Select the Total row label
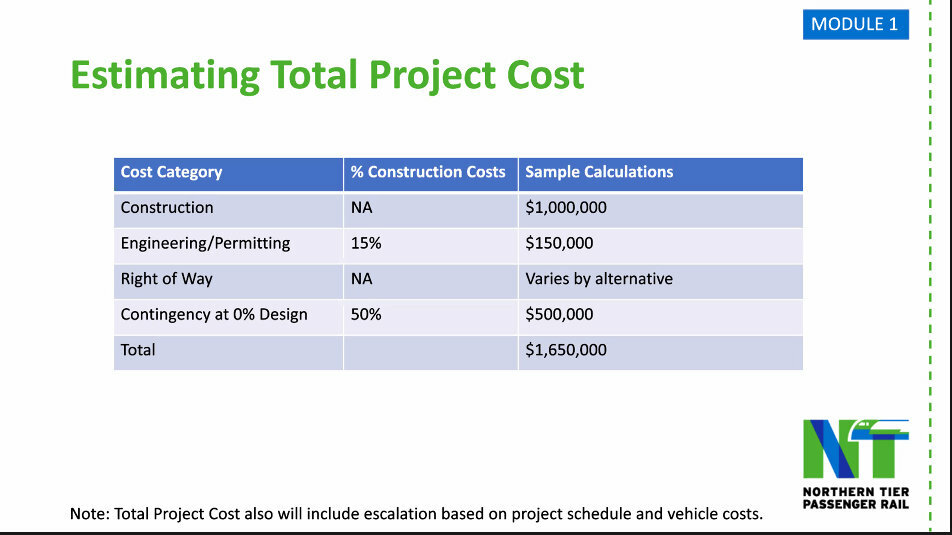Screen dimensions: 952x535 click(138, 350)
